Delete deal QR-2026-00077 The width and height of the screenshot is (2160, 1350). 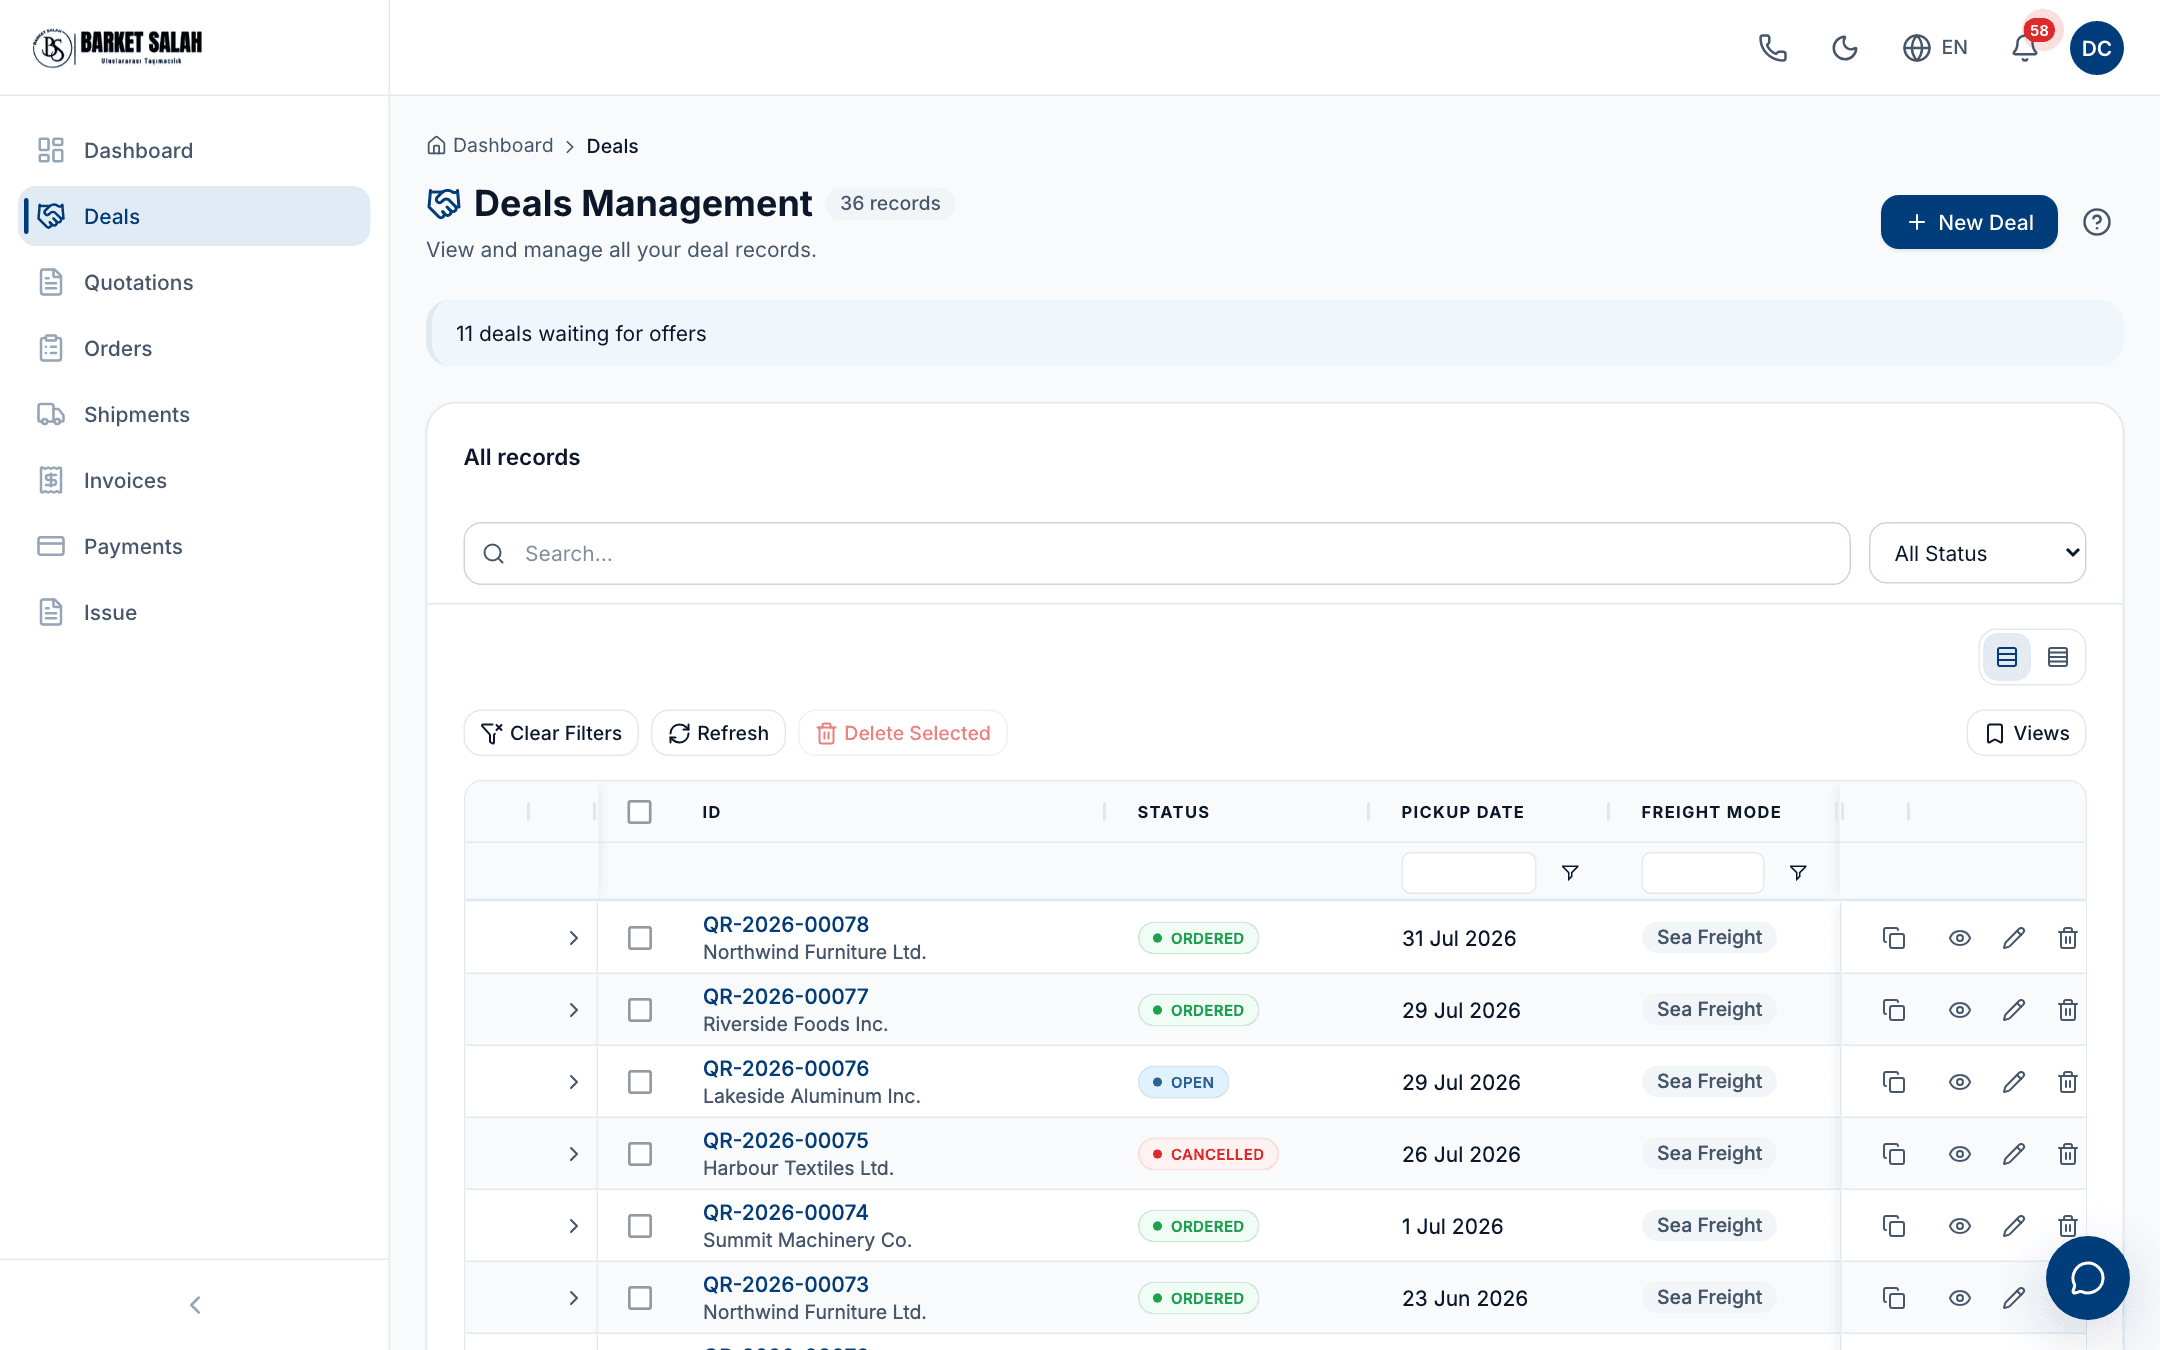(2068, 1010)
